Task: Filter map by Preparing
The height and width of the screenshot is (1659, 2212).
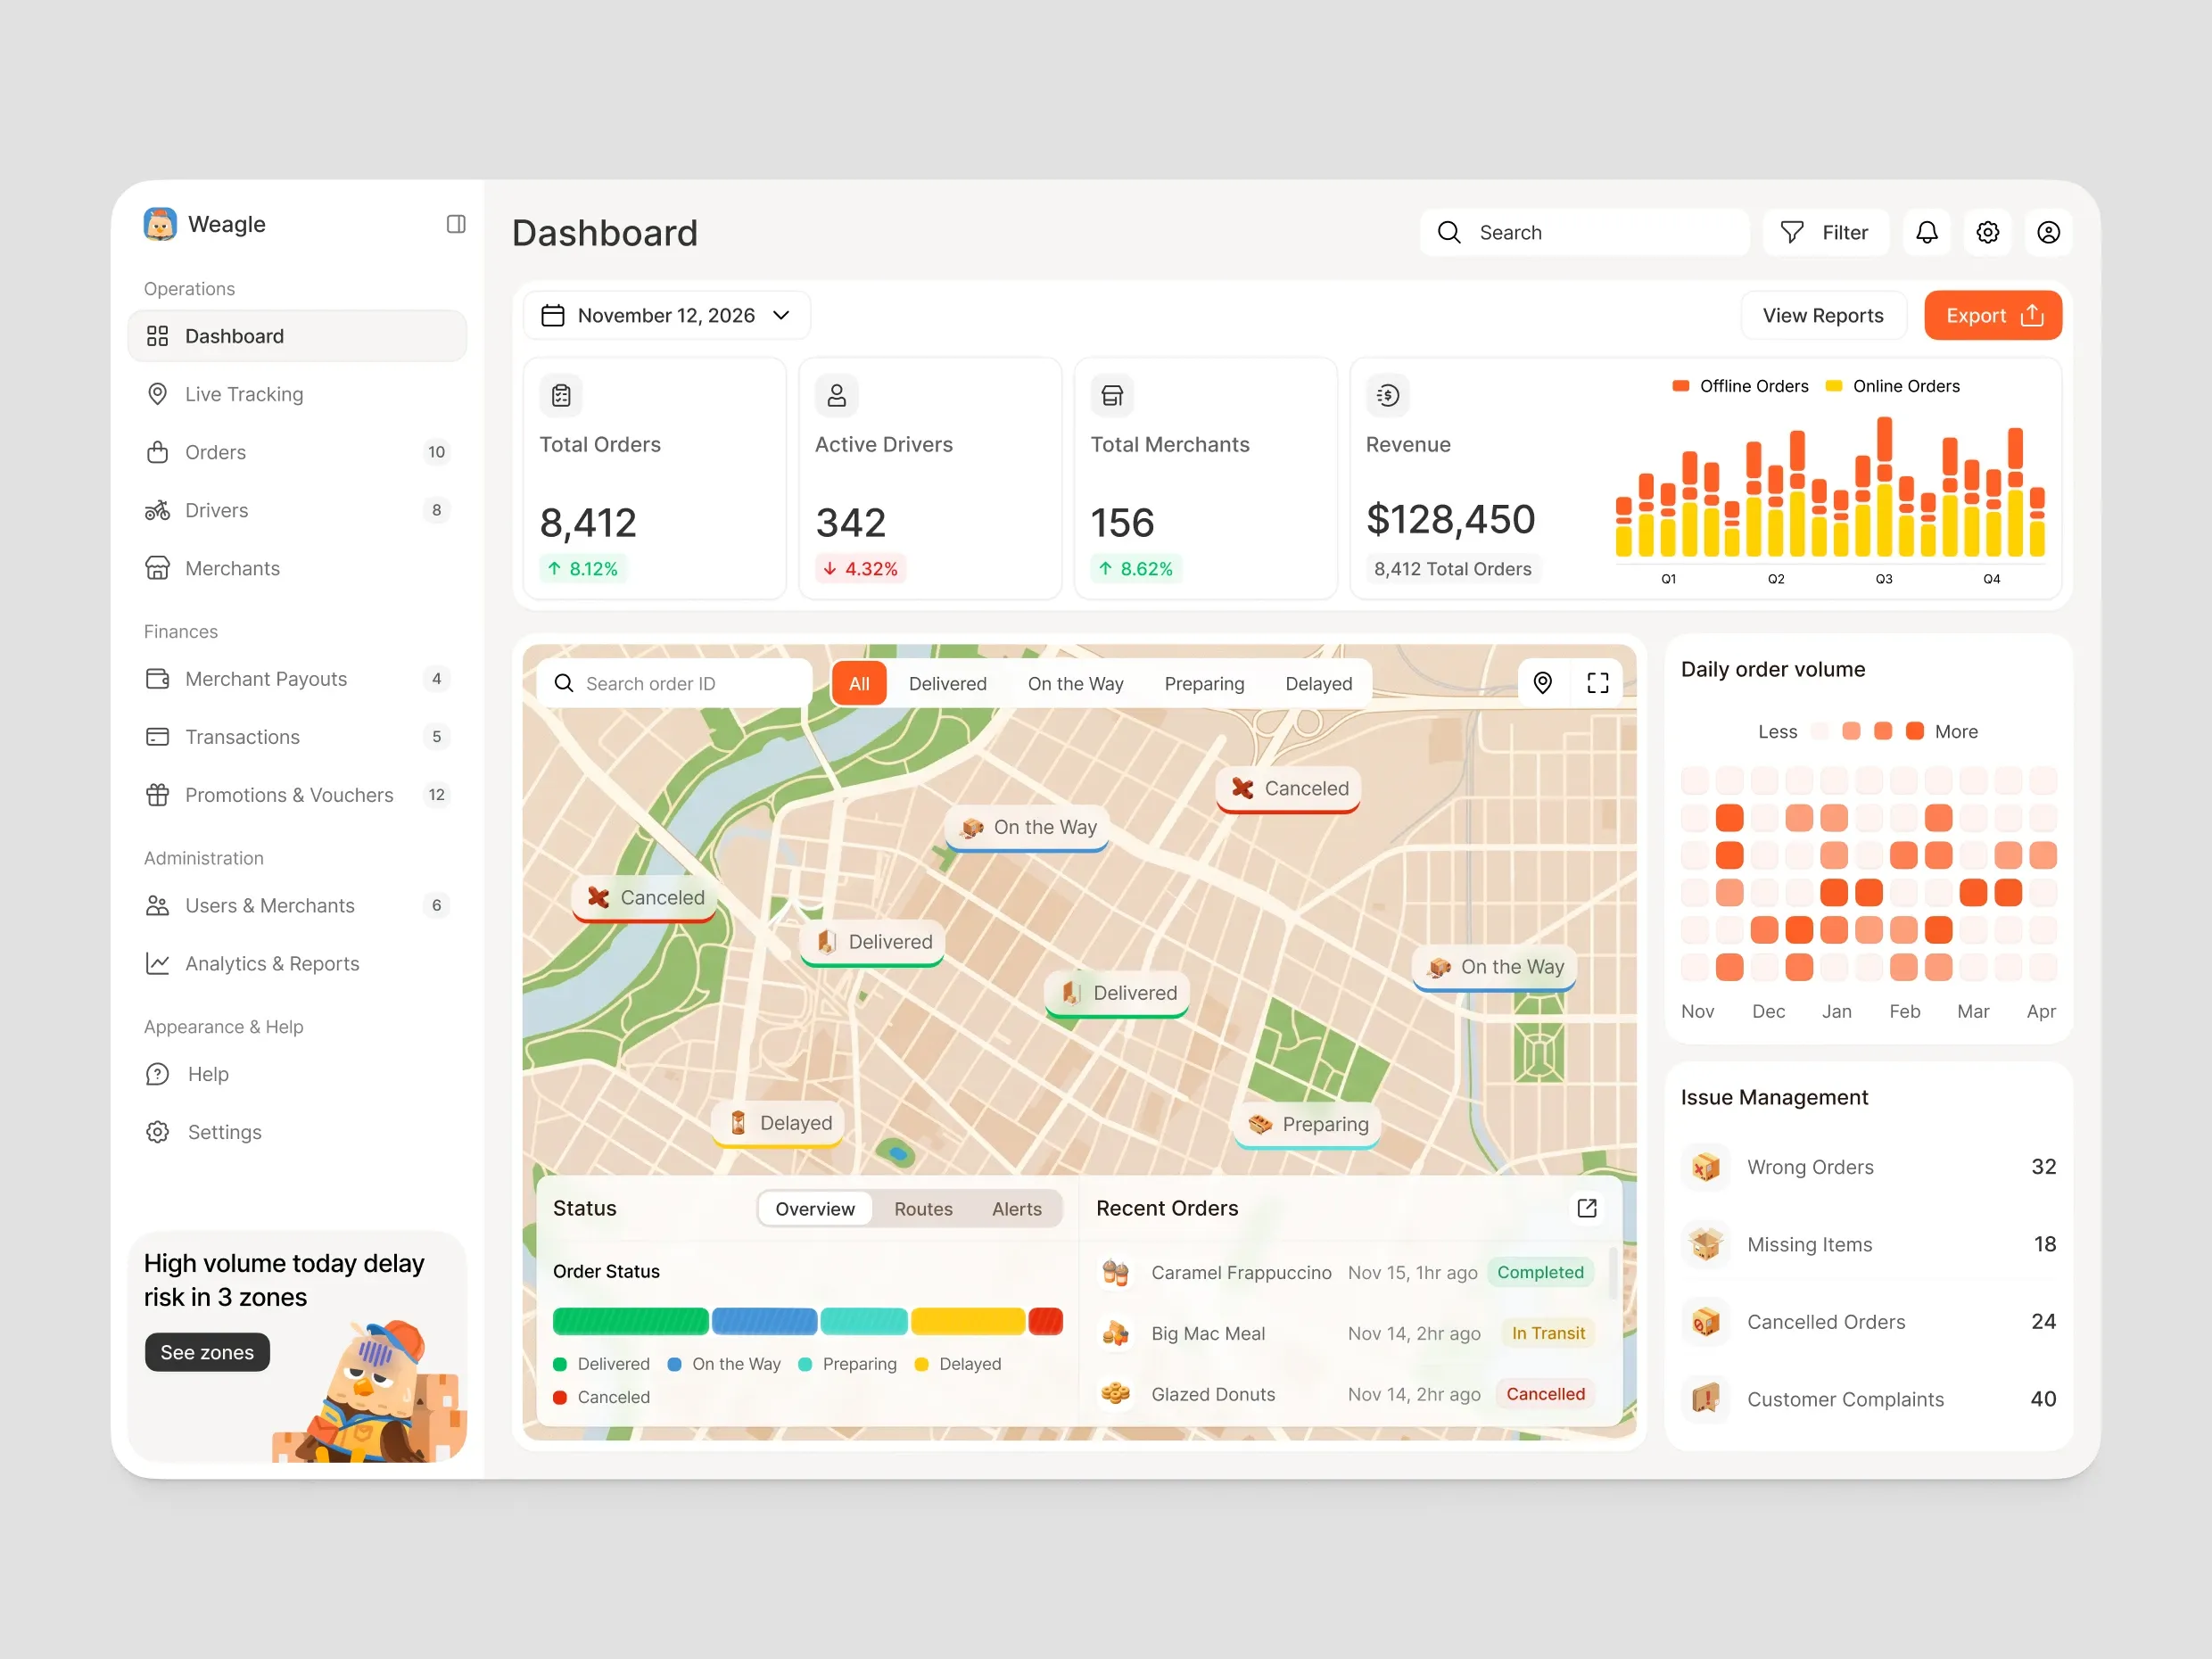Action: click(1204, 684)
